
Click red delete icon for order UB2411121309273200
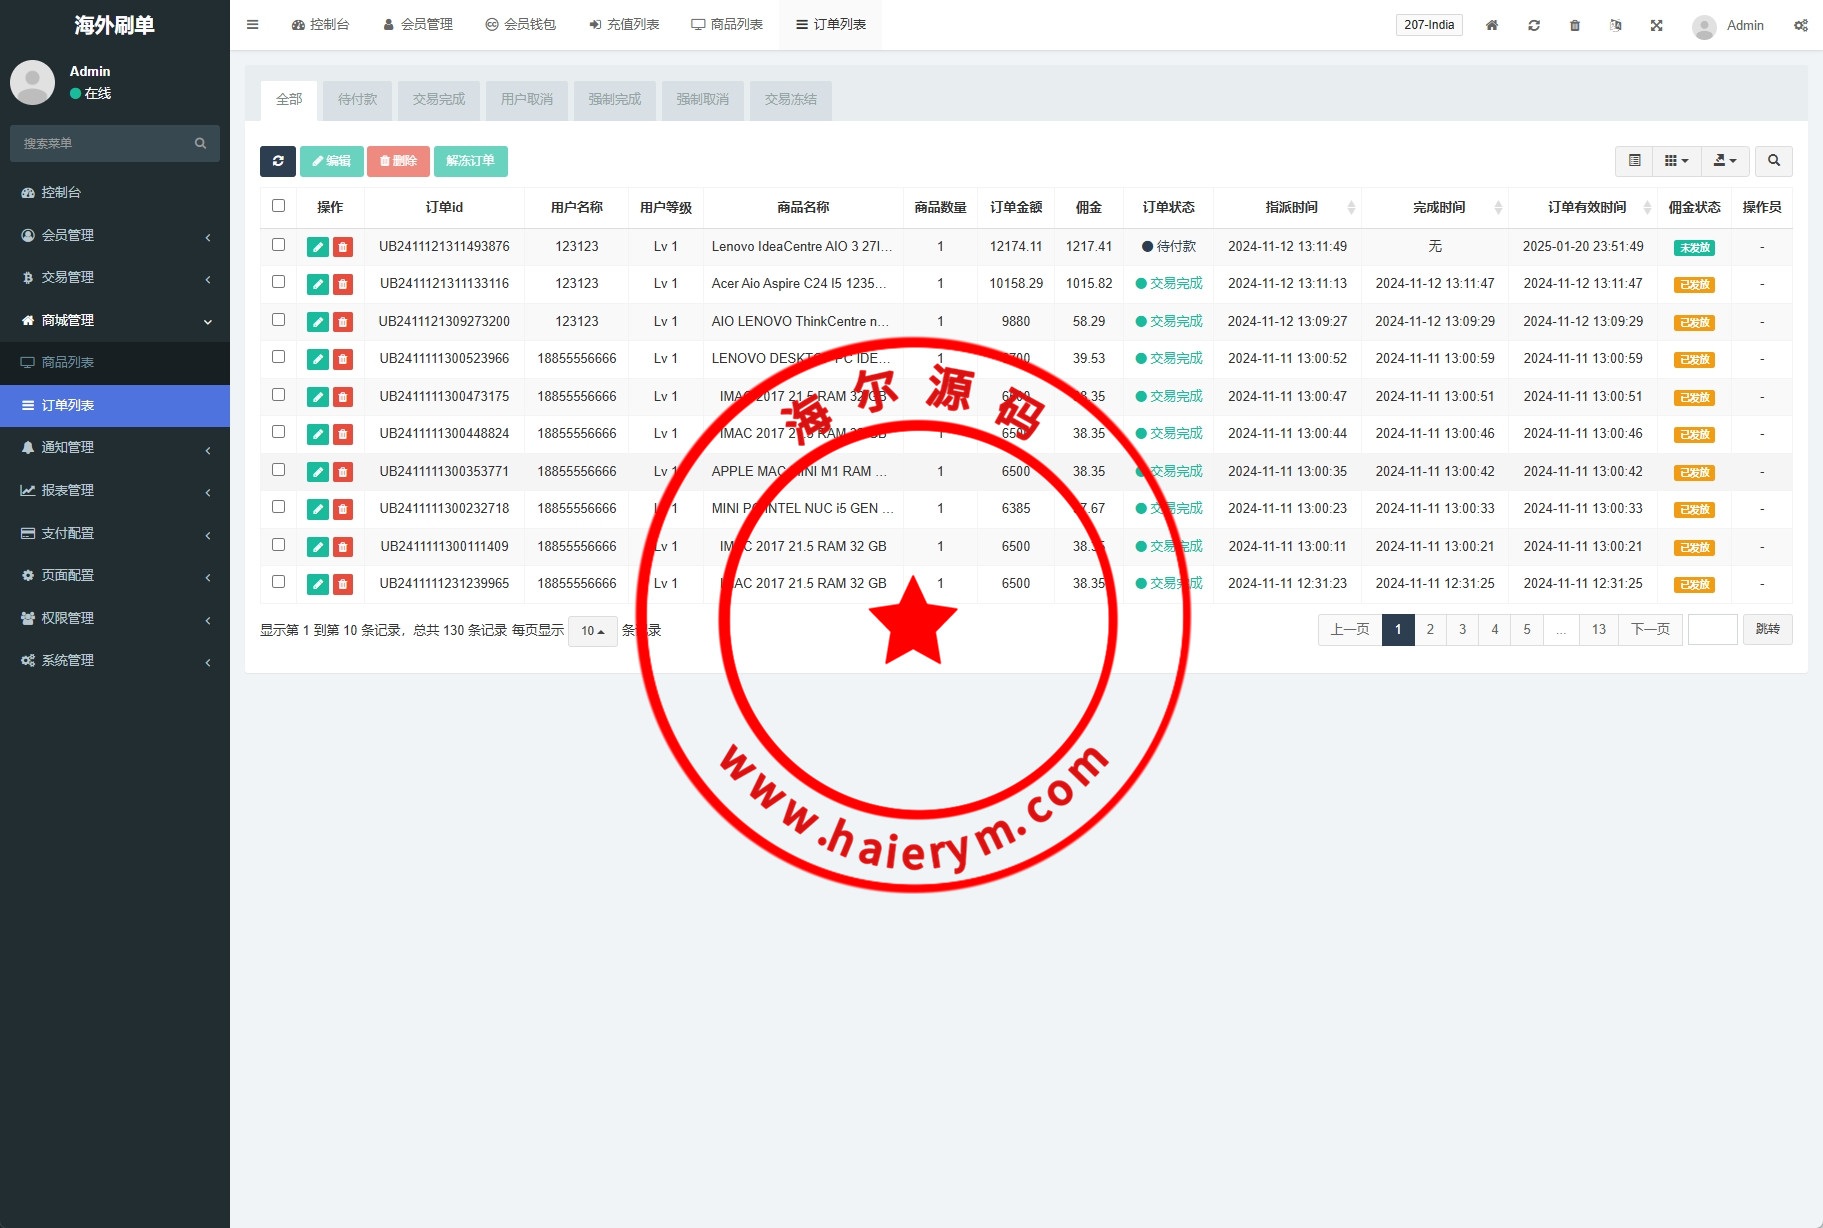pos(343,322)
